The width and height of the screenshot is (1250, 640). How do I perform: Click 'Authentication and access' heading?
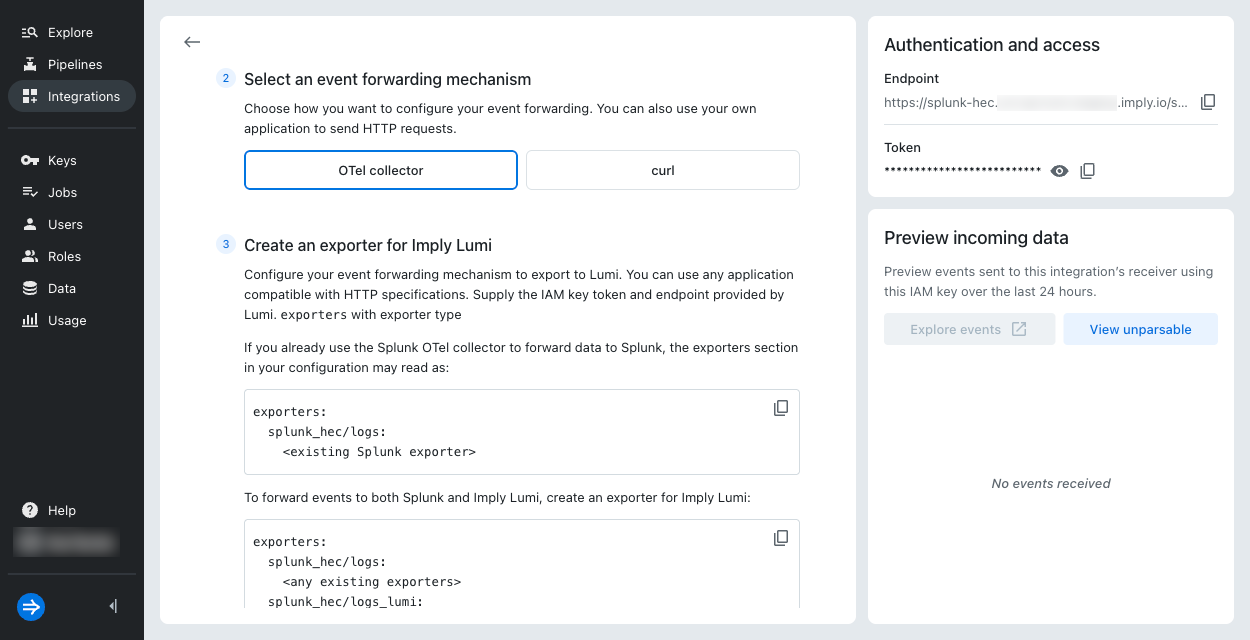[x=992, y=45]
